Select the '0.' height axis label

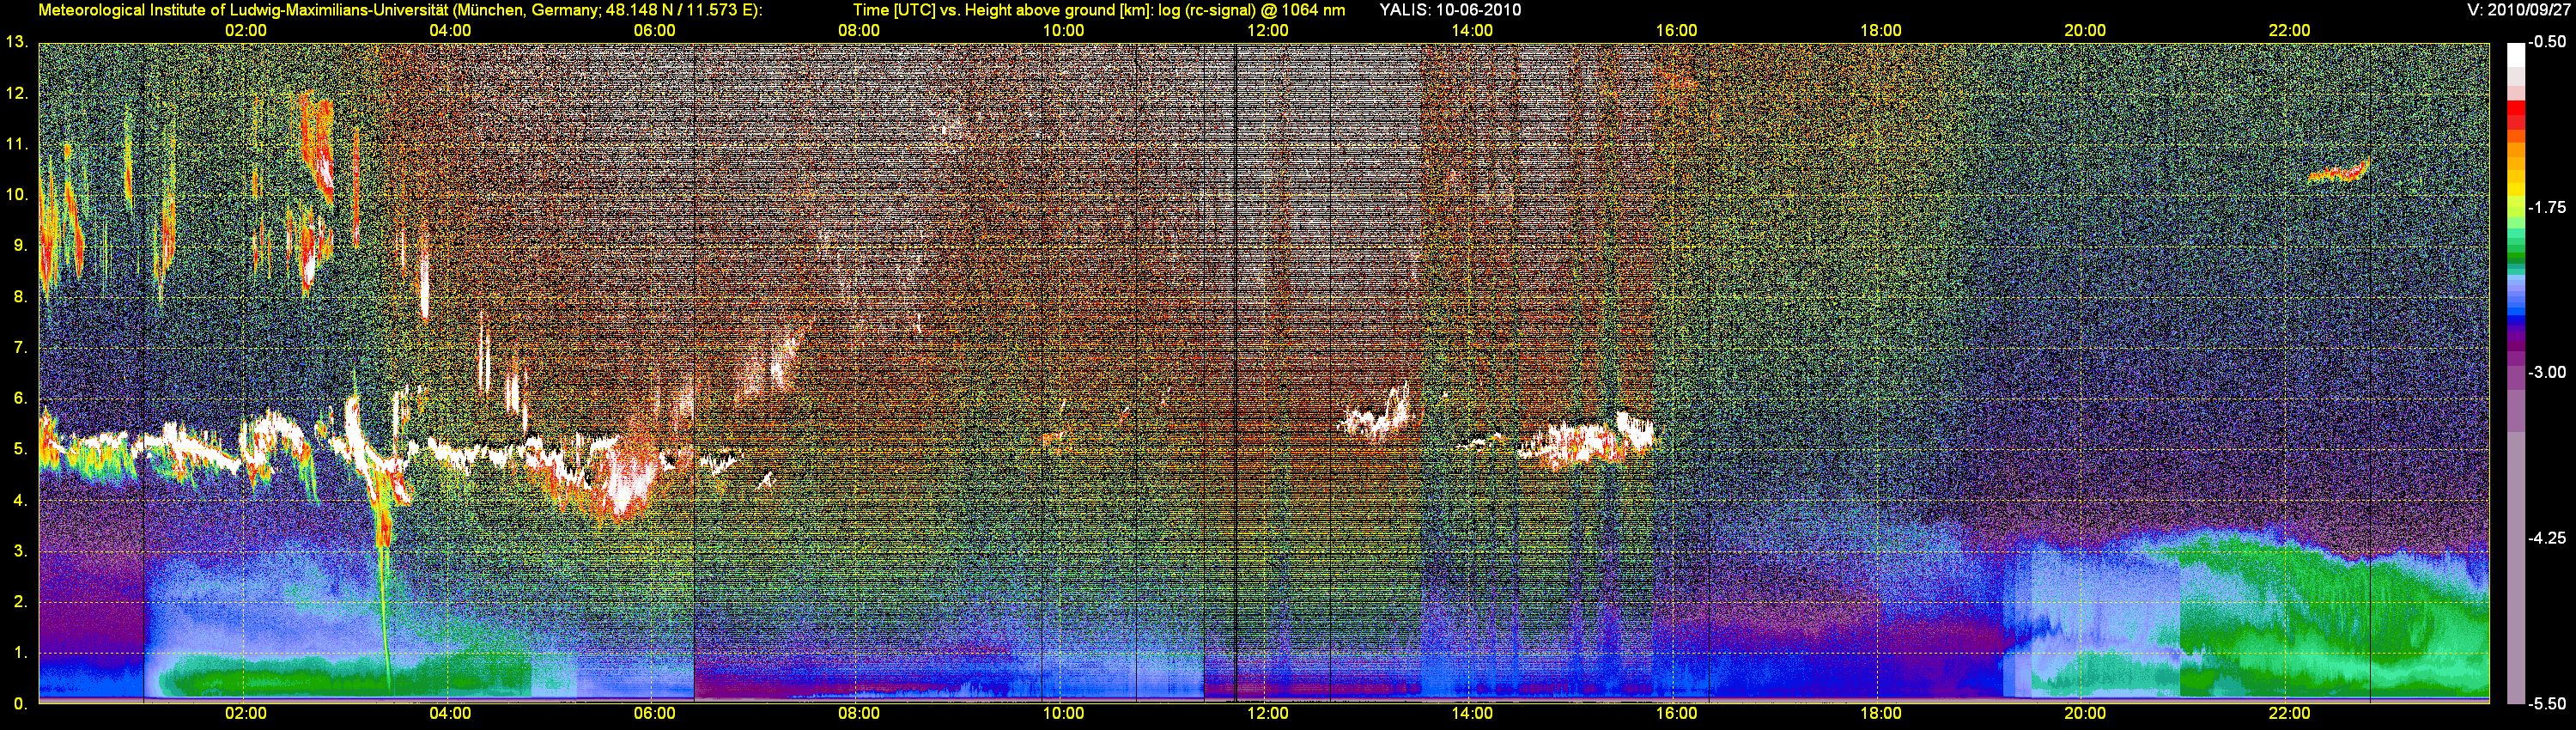pyautogui.click(x=20, y=704)
